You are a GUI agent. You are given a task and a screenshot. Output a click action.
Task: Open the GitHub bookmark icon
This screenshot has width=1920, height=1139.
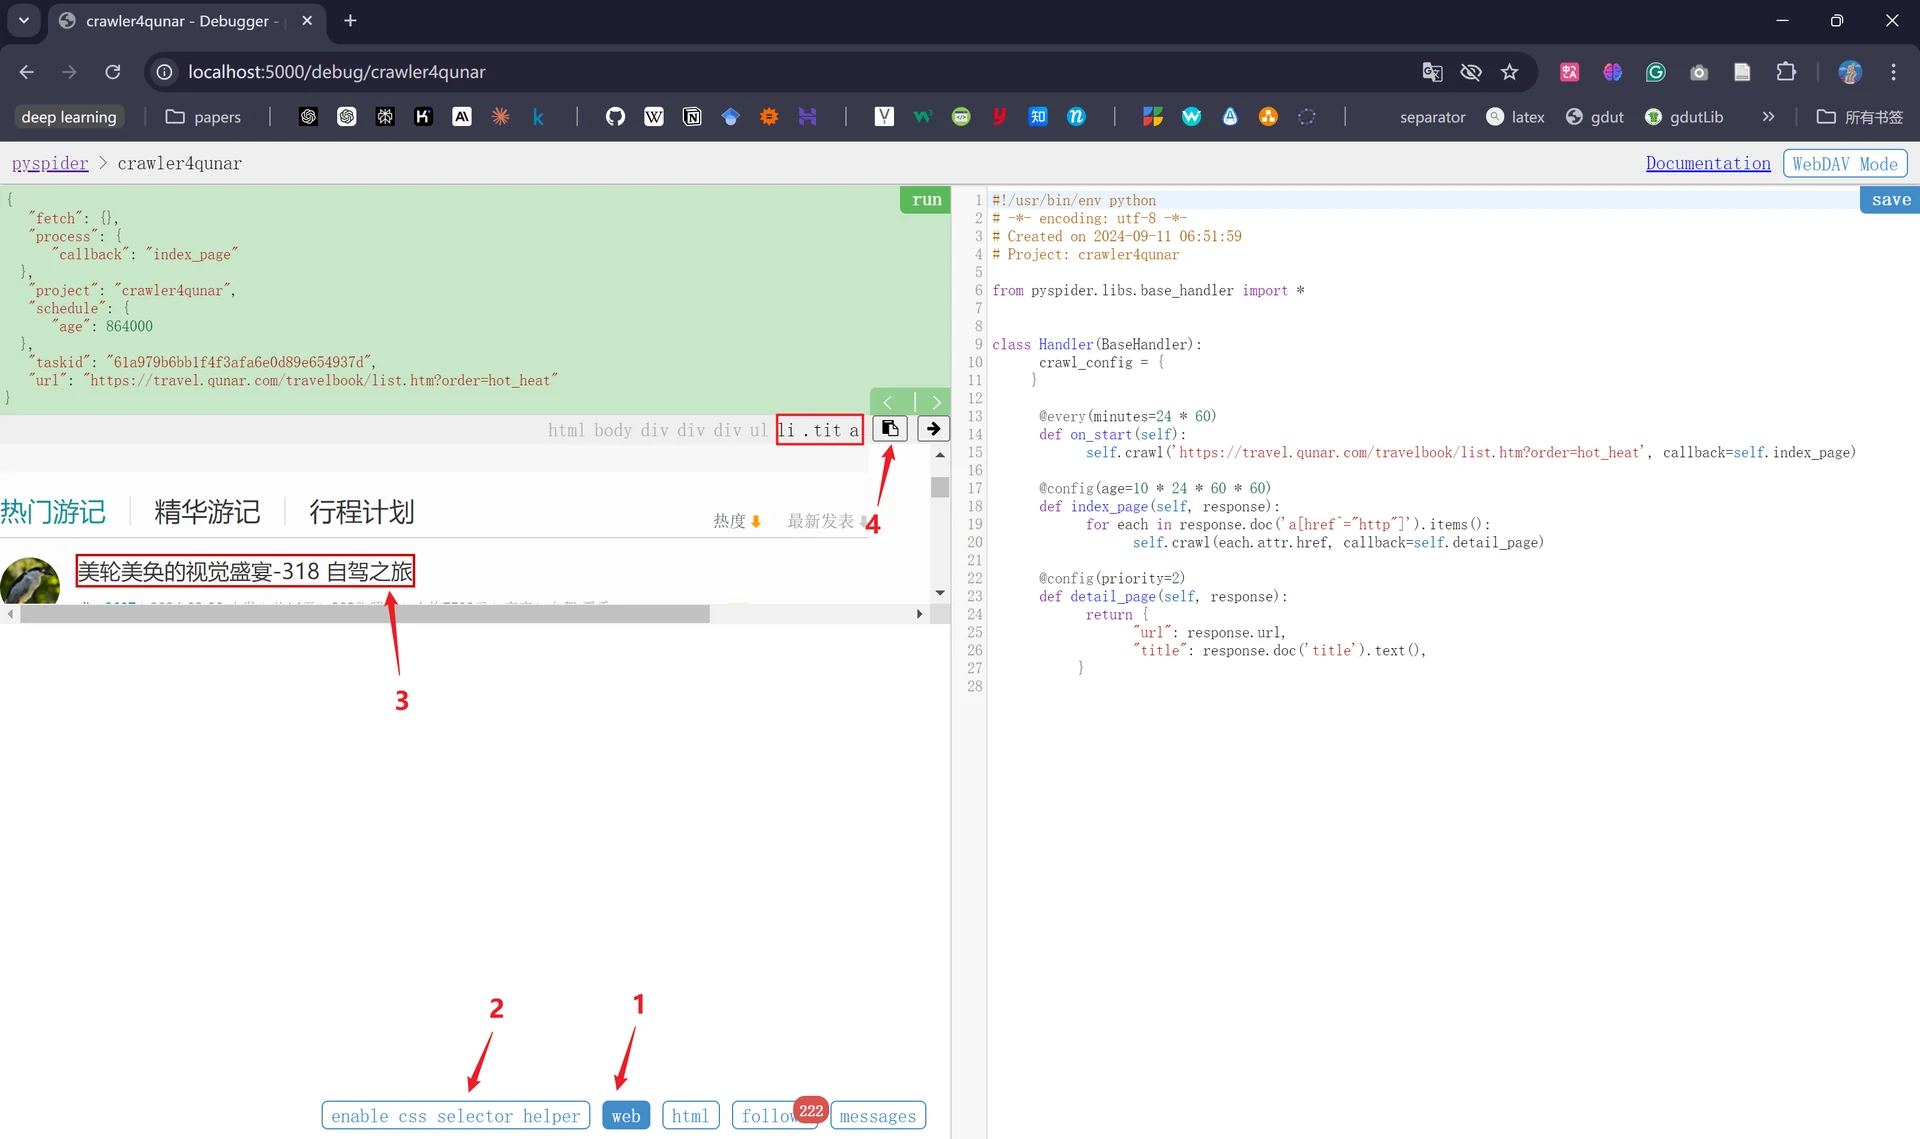(615, 117)
